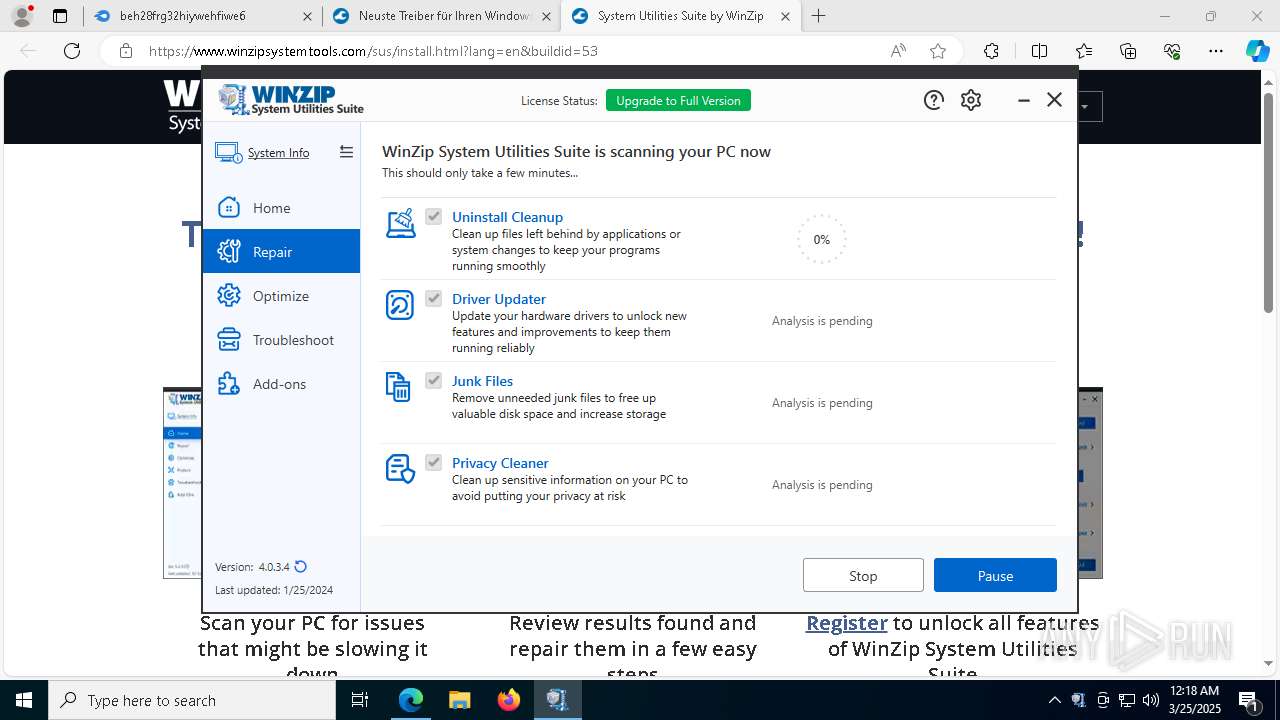Image resolution: width=1280 pixels, height=720 pixels.
Task: Open the Windows Start menu
Action: click(x=24, y=700)
